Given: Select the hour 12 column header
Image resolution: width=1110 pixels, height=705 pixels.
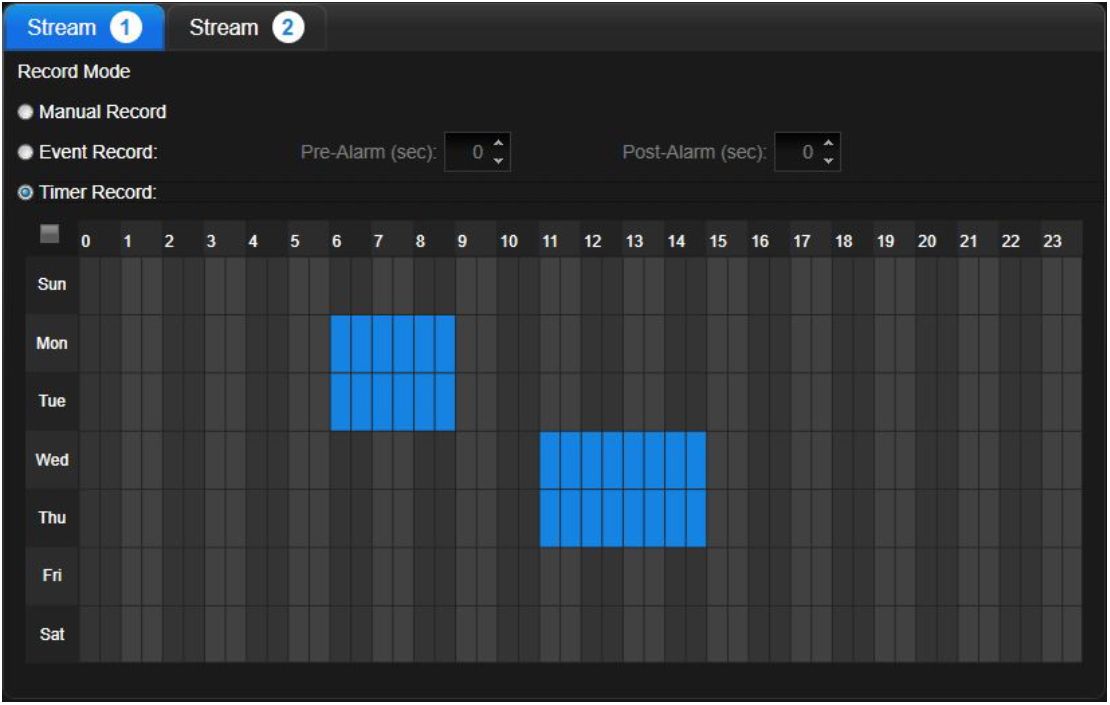Looking at the screenshot, I should [592, 241].
